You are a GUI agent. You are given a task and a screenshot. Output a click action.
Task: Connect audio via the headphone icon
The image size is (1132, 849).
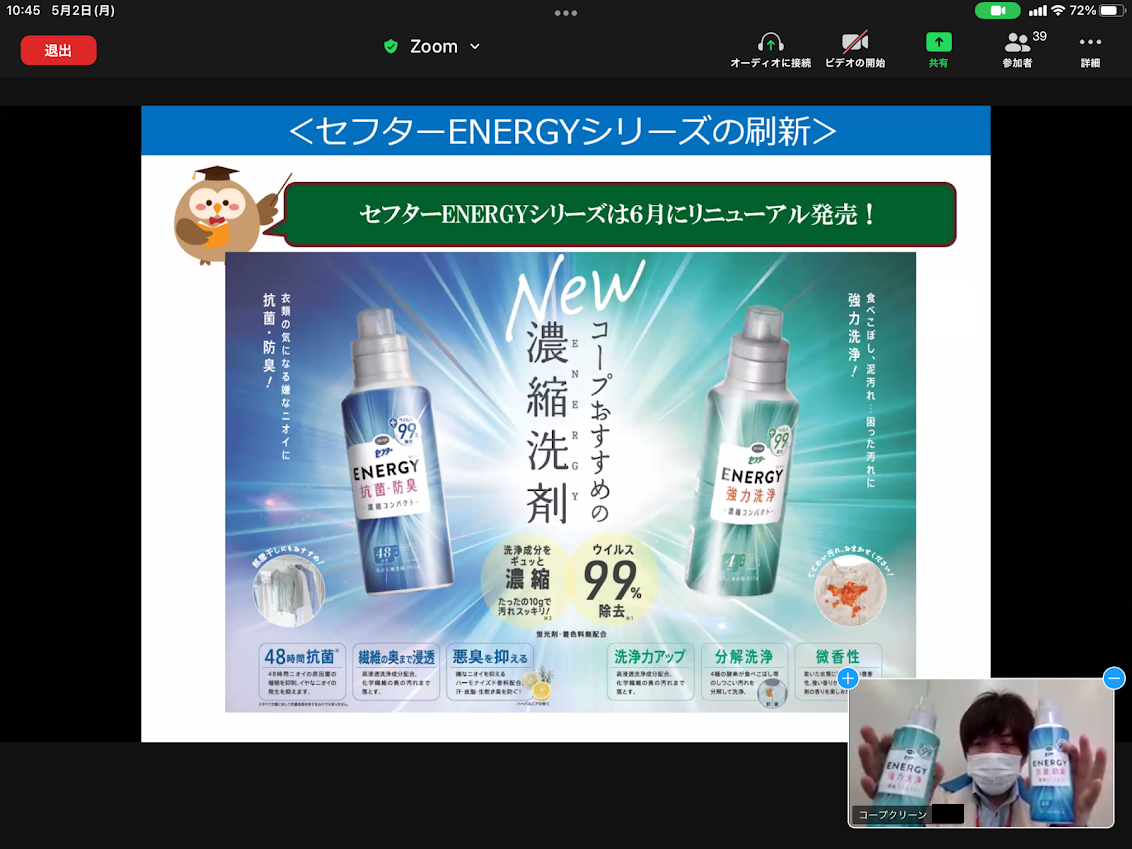770,41
